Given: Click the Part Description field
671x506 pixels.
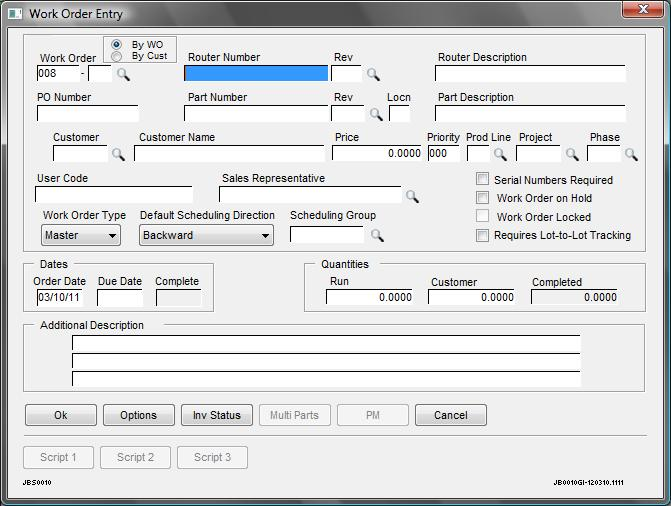Looking at the screenshot, I should [530, 113].
